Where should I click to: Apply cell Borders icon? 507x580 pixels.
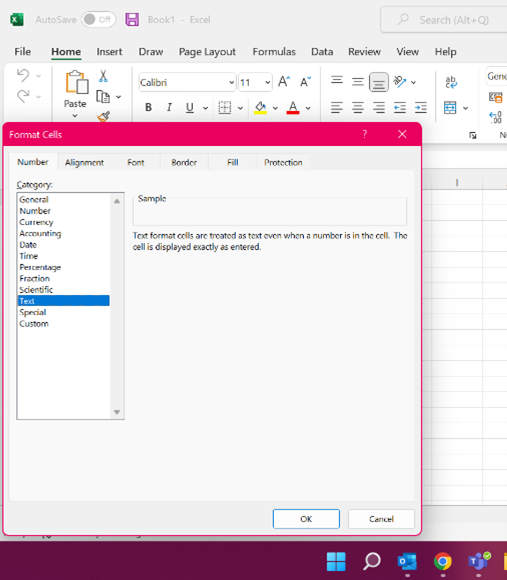(x=224, y=108)
